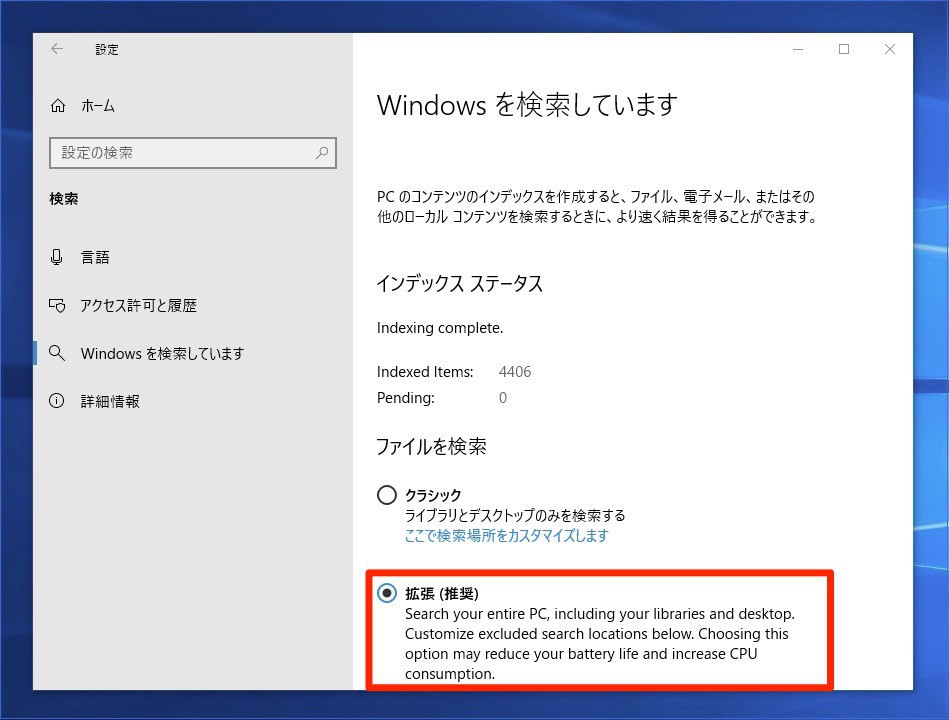Click the ファイルを検索 heading
Screen dimensions: 949x720
tap(432, 447)
